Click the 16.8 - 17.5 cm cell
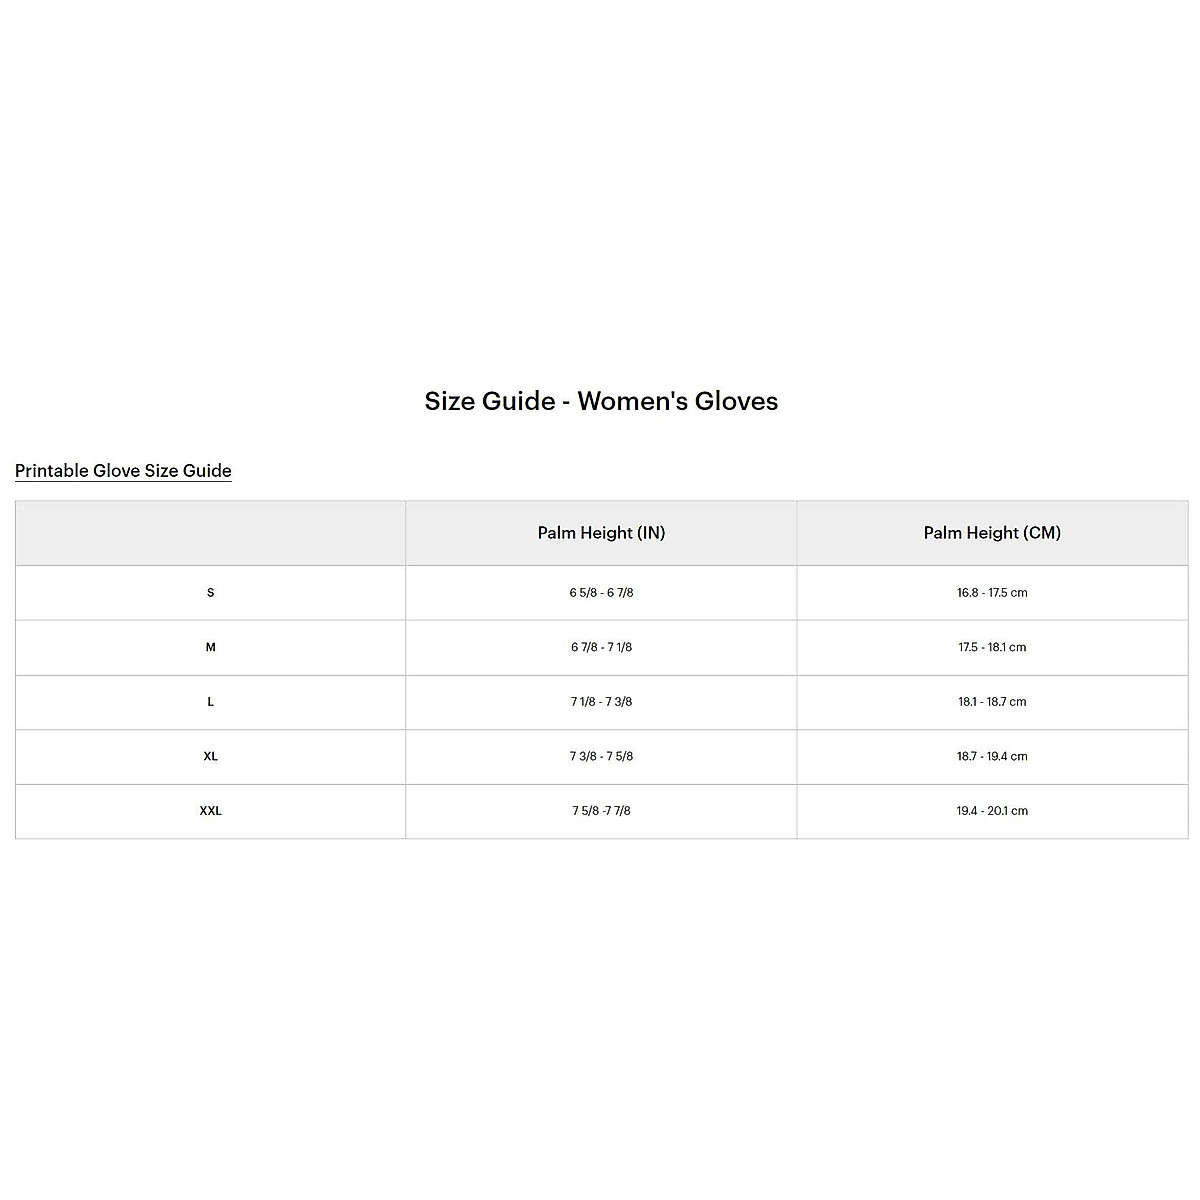 992,593
